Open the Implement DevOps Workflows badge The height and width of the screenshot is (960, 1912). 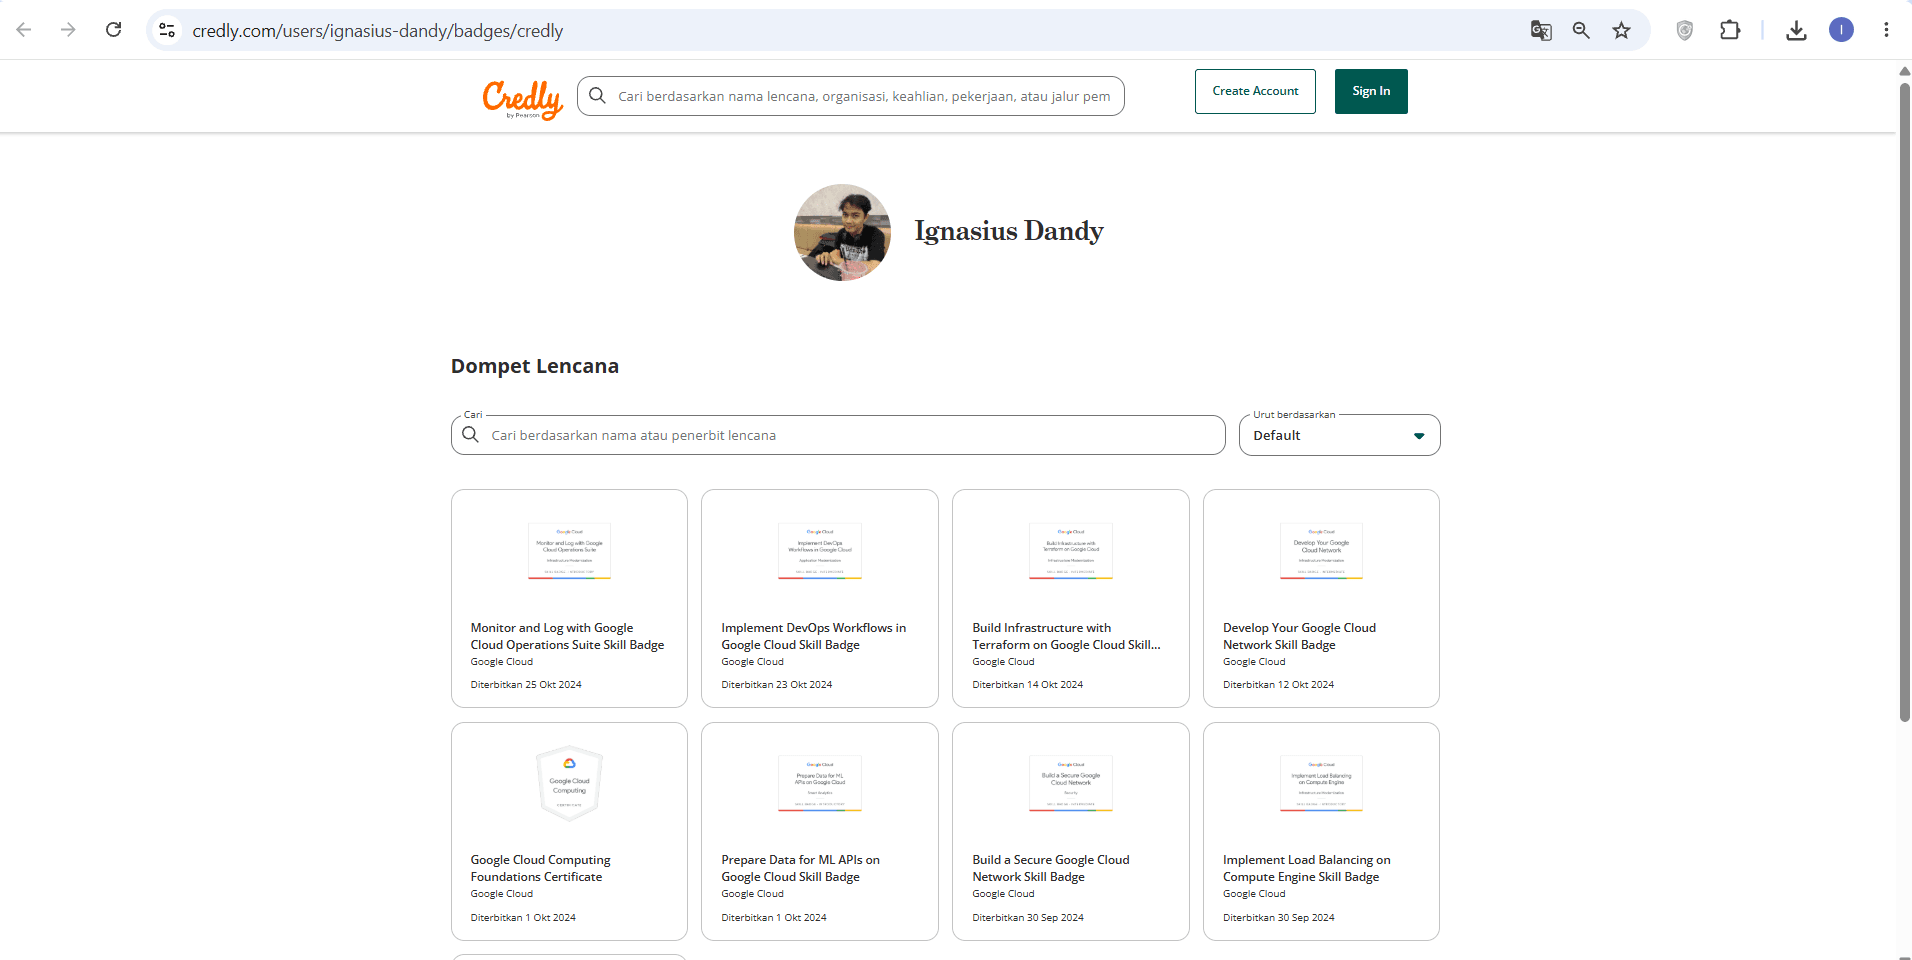click(820, 598)
